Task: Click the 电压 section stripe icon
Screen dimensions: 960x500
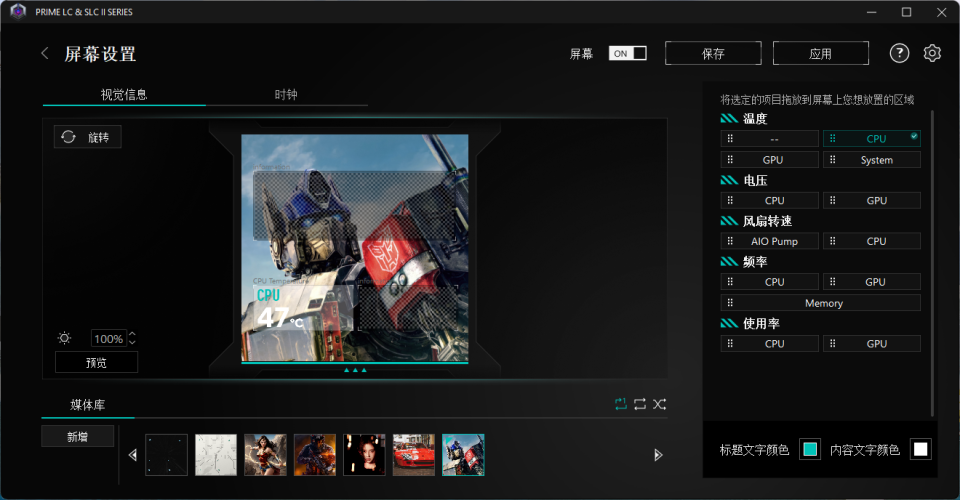Action: (729, 180)
